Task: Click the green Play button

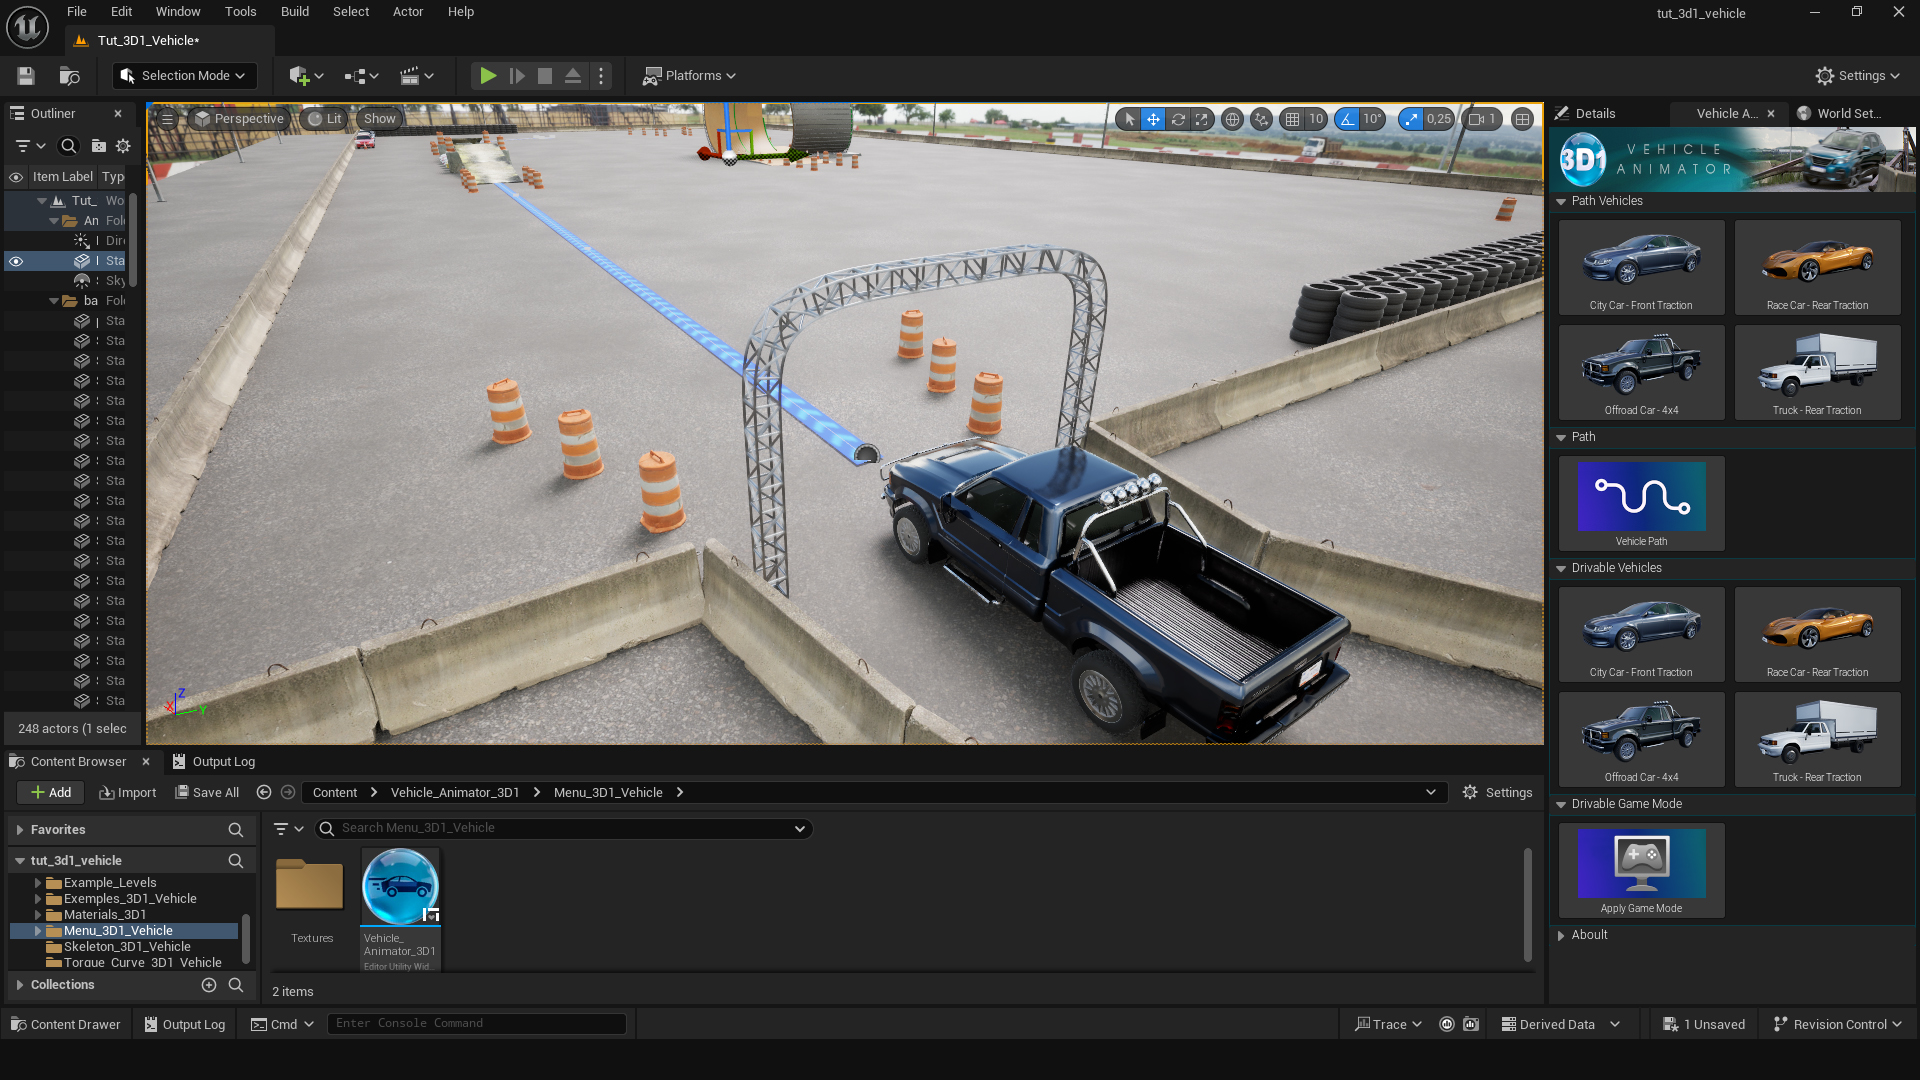Action: [x=487, y=76]
